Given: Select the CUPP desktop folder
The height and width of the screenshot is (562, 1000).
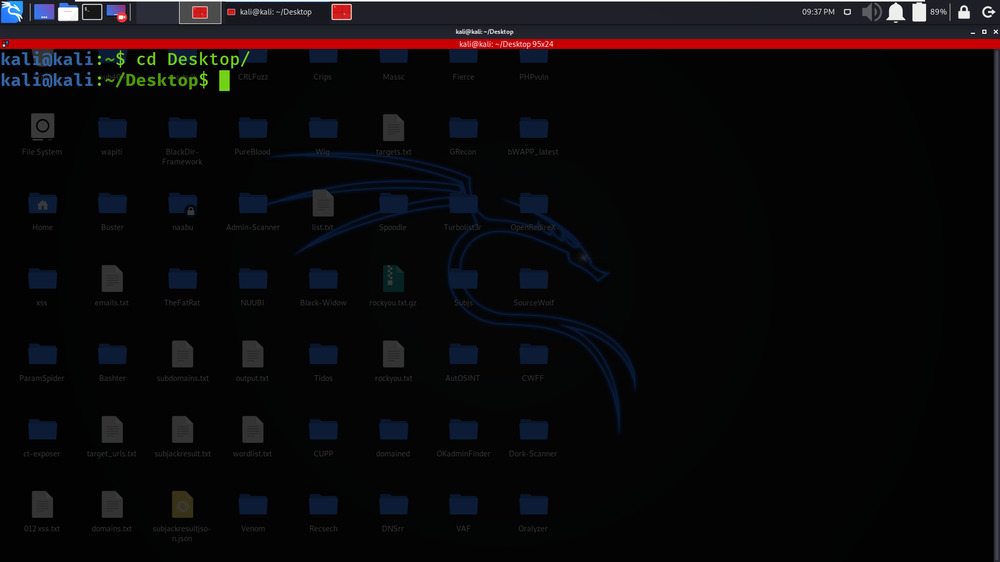Looking at the screenshot, I should pos(323,436).
